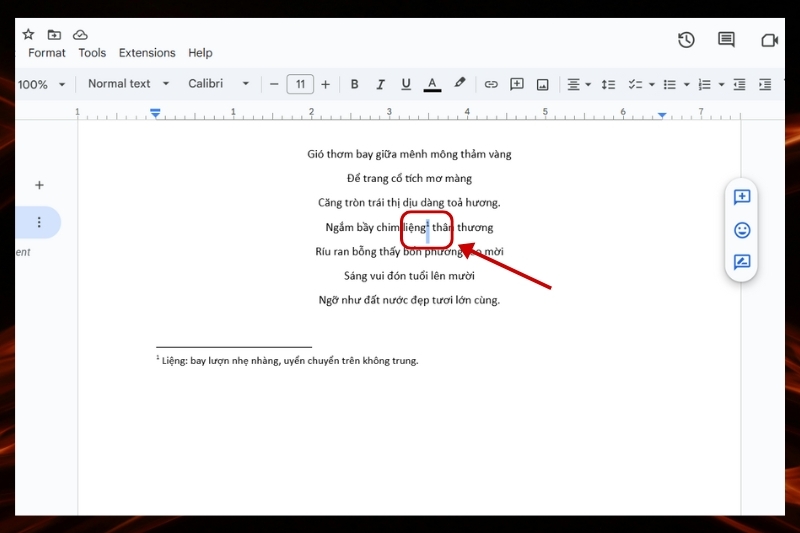
Task: Insert a link with the chain icon
Action: [x=491, y=84]
